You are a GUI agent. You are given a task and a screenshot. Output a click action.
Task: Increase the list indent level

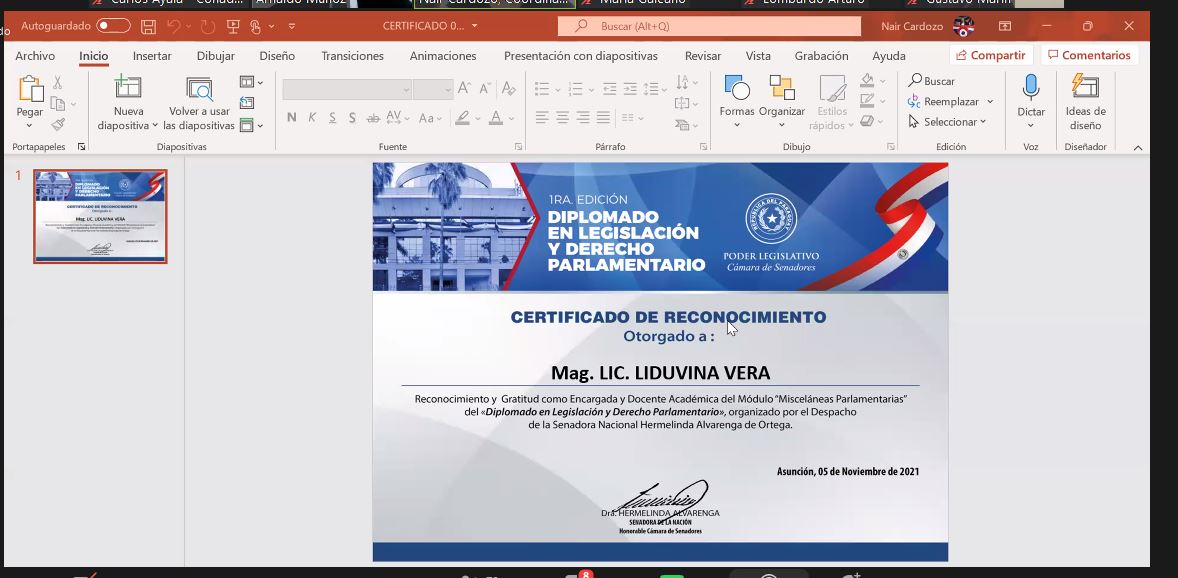coord(630,89)
